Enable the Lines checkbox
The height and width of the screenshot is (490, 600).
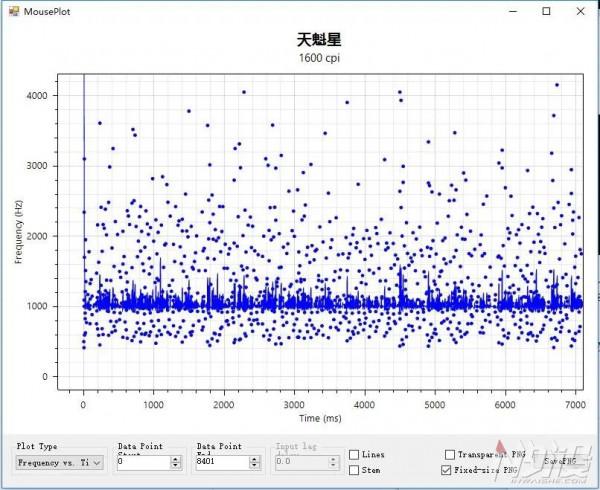(x=354, y=454)
